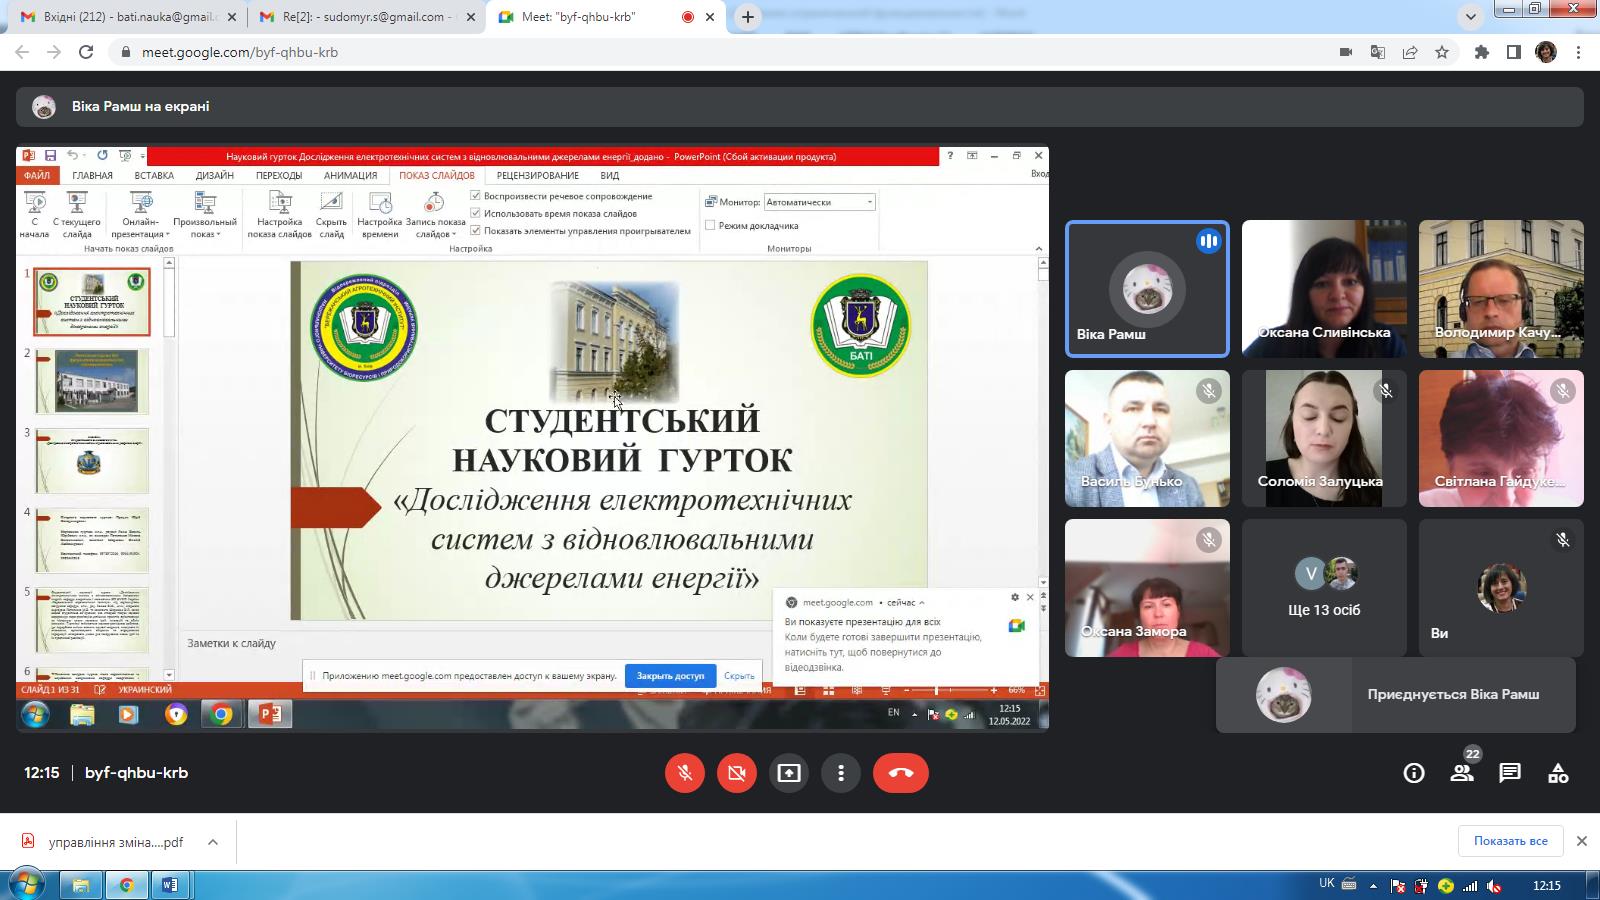Toggle 'Воспроизвести речевое сопровождение' checkbox
This screenshot has width=1600, height=900.
(476, 196)
